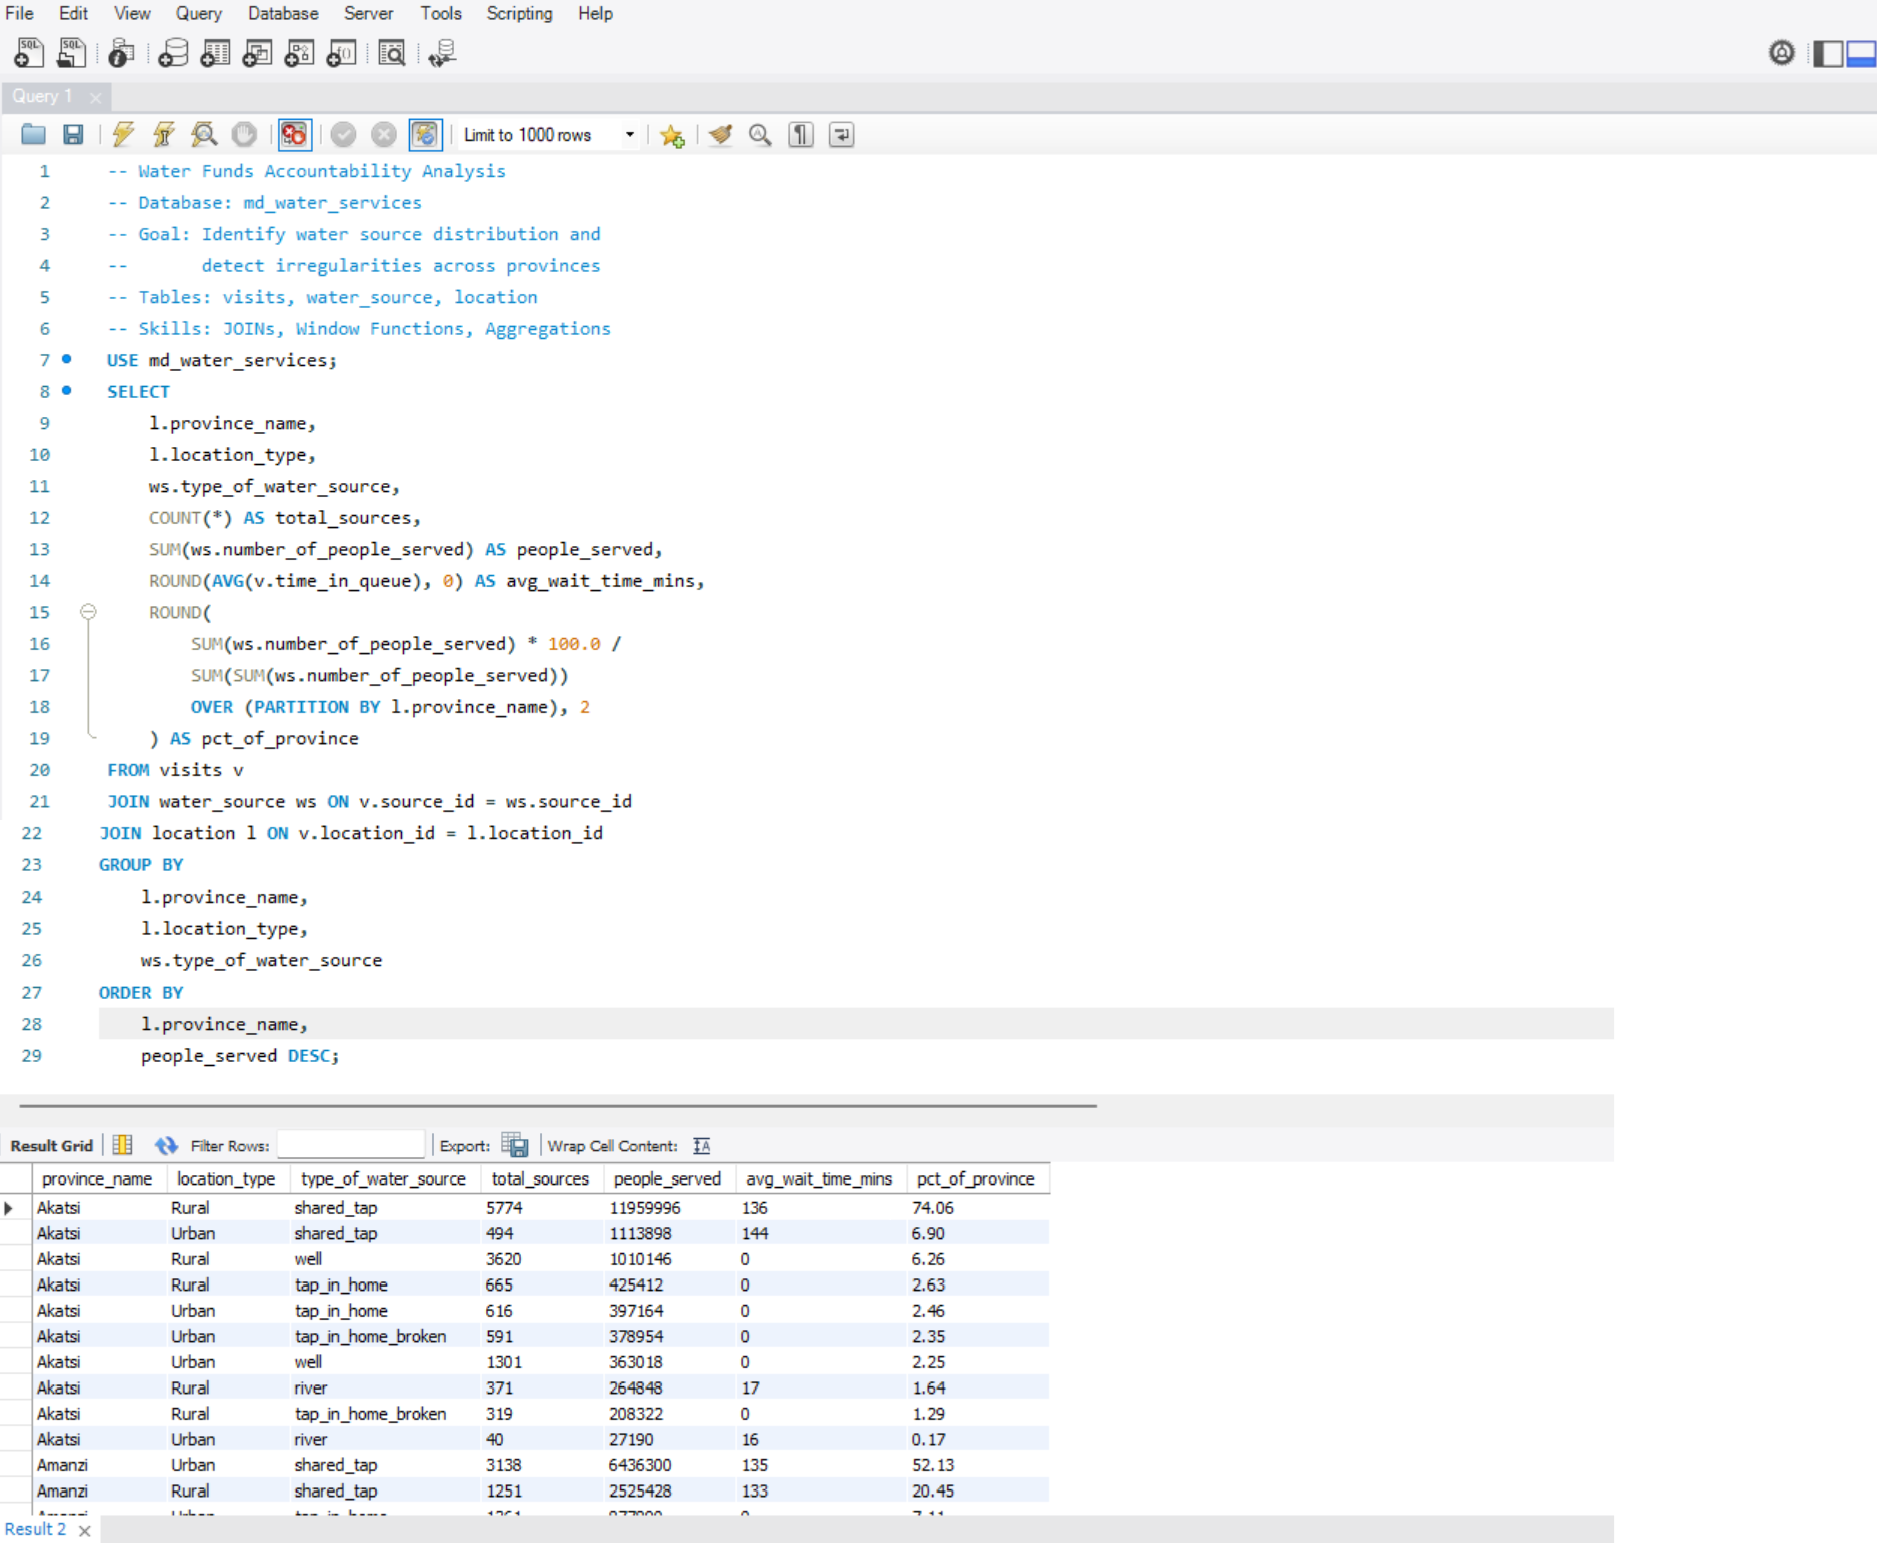Open the Database menu

point(283,13)
